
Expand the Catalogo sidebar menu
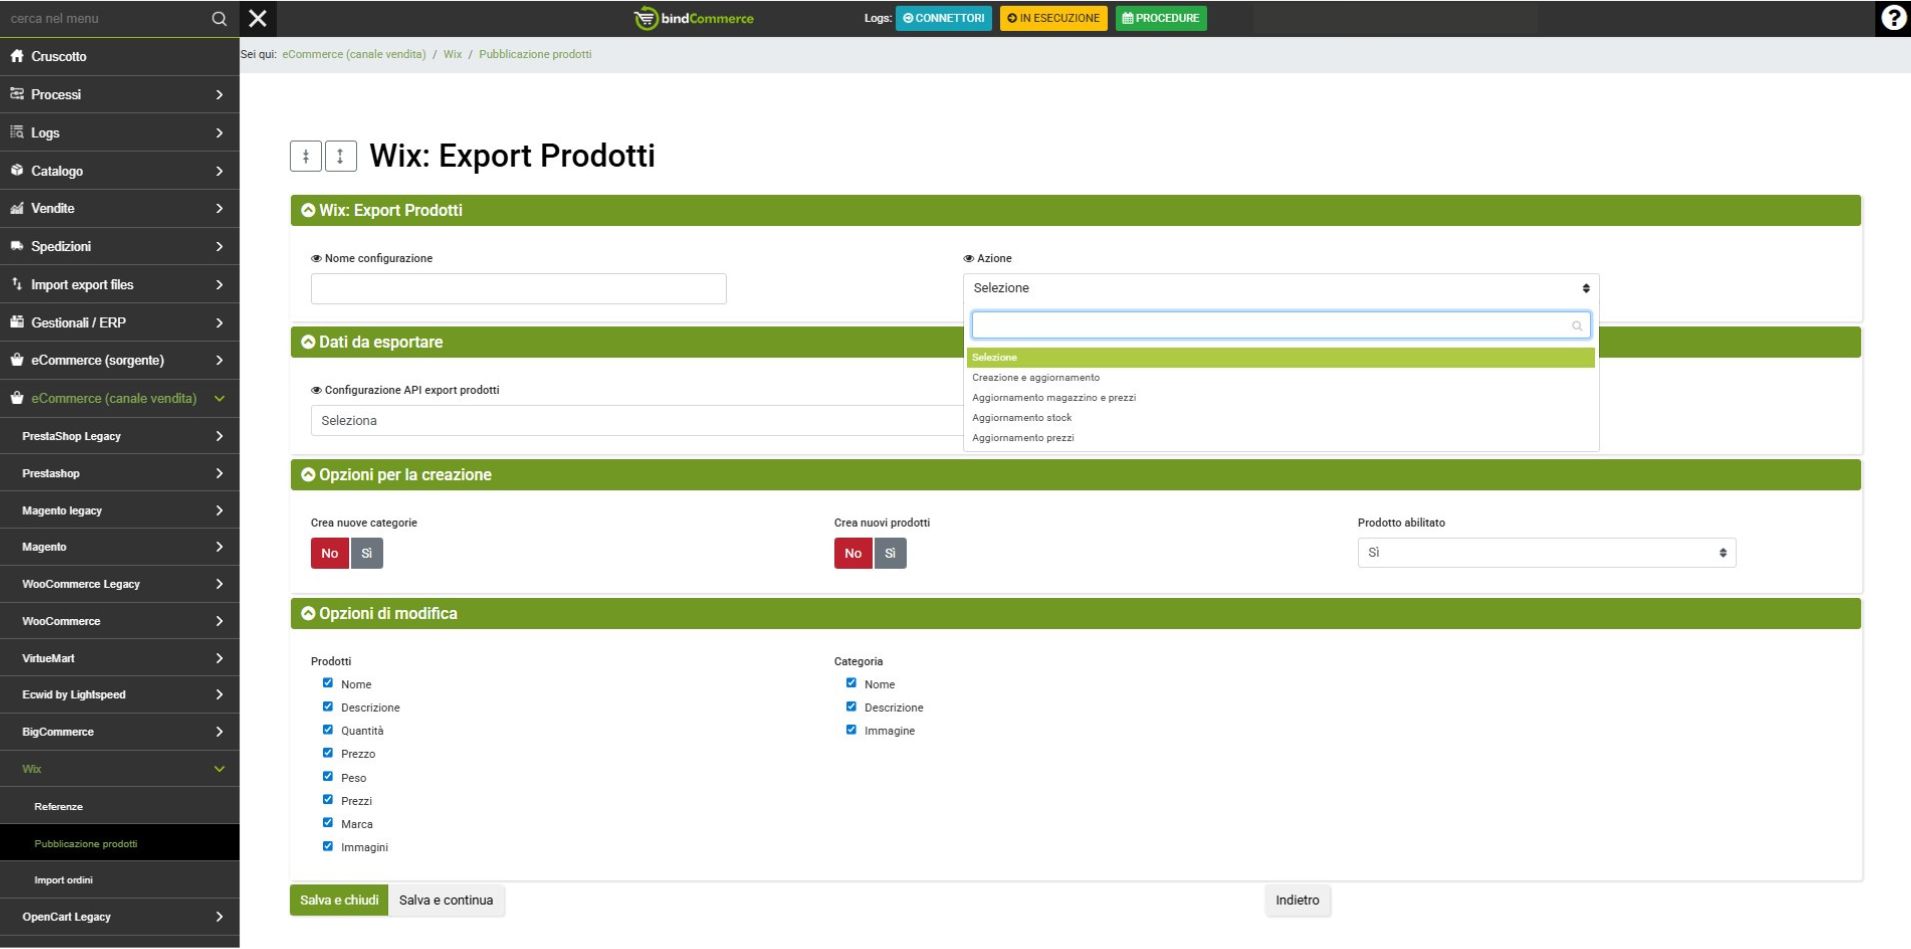click(119, 171)
